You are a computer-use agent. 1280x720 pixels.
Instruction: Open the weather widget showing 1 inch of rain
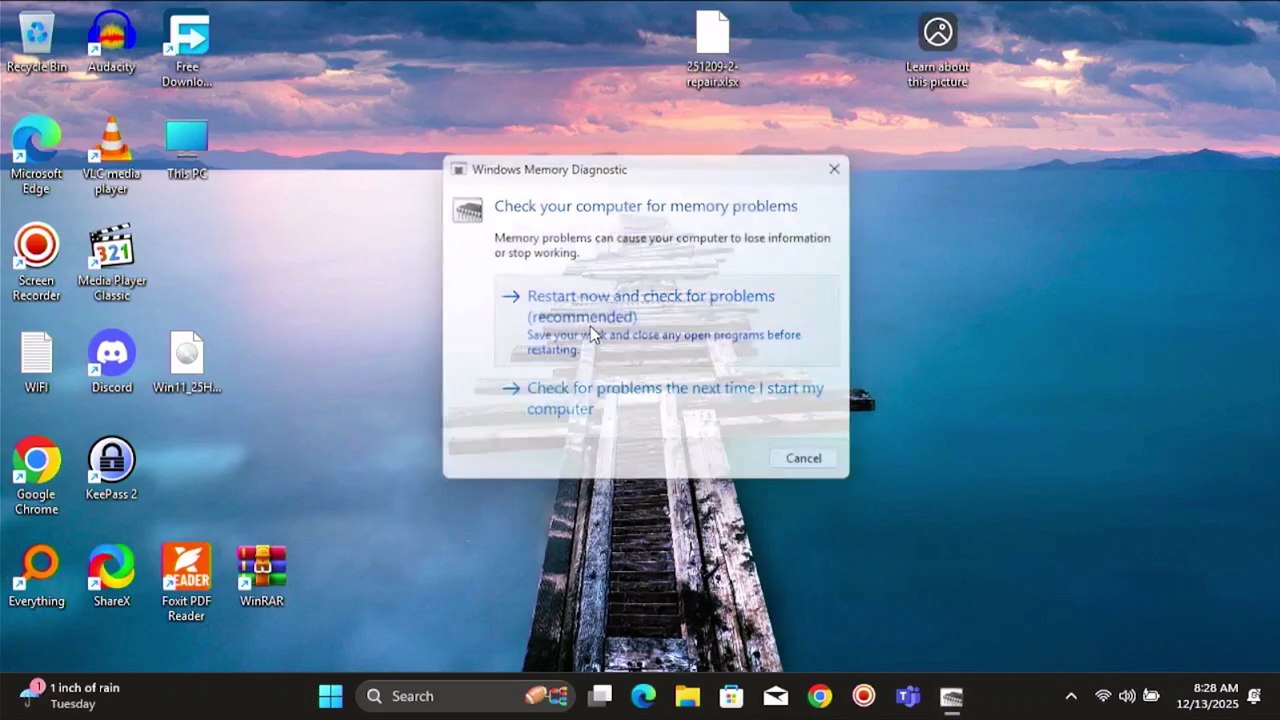[x=71, y=696]
